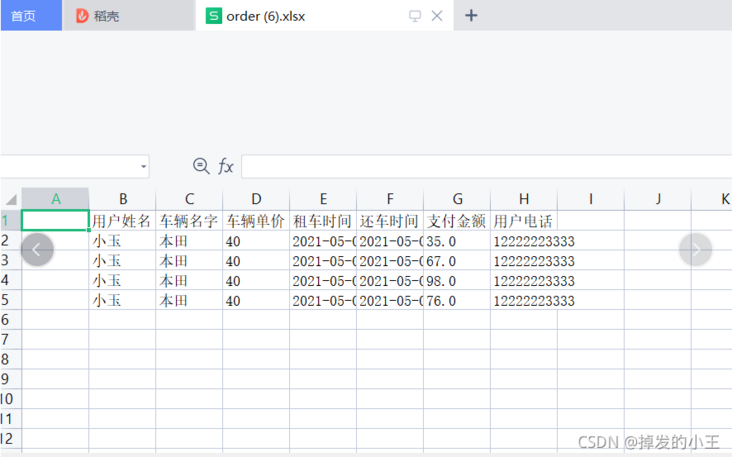Viewport: 732px width, 457px height.
Task: Select row 5 header
Action: (x=10, y=300)
